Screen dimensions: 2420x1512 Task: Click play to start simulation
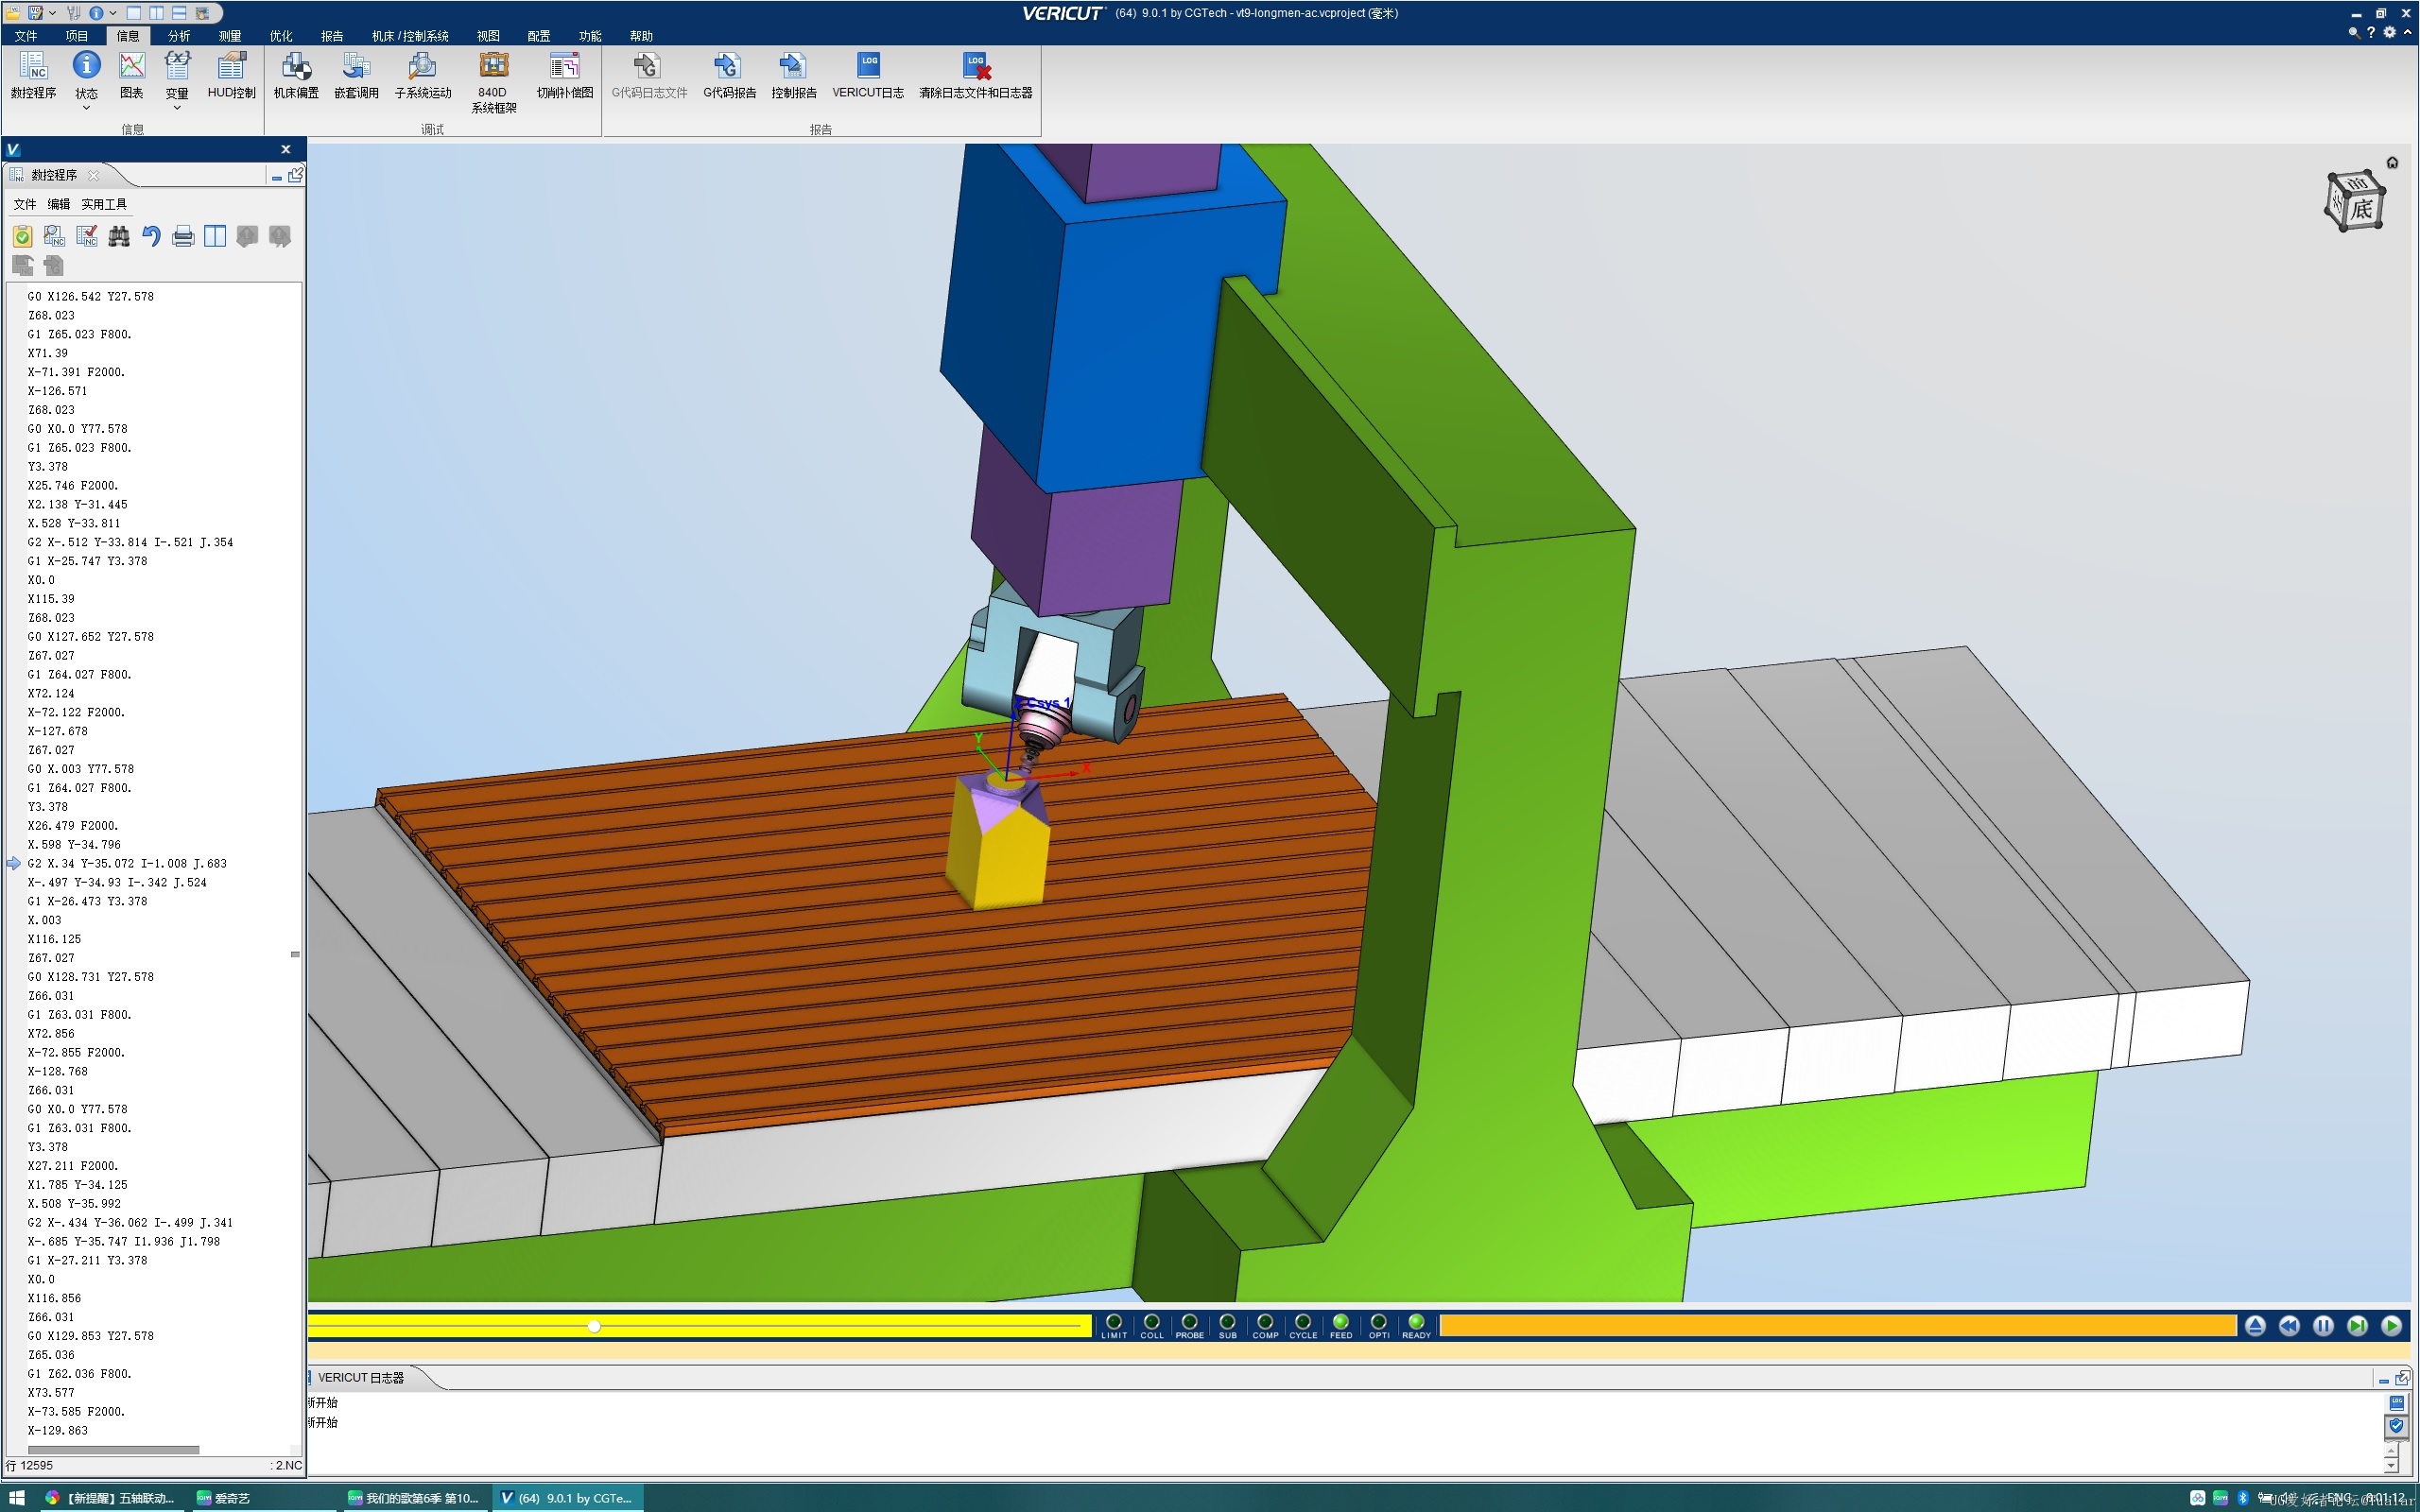(x=2391, y=1326)
